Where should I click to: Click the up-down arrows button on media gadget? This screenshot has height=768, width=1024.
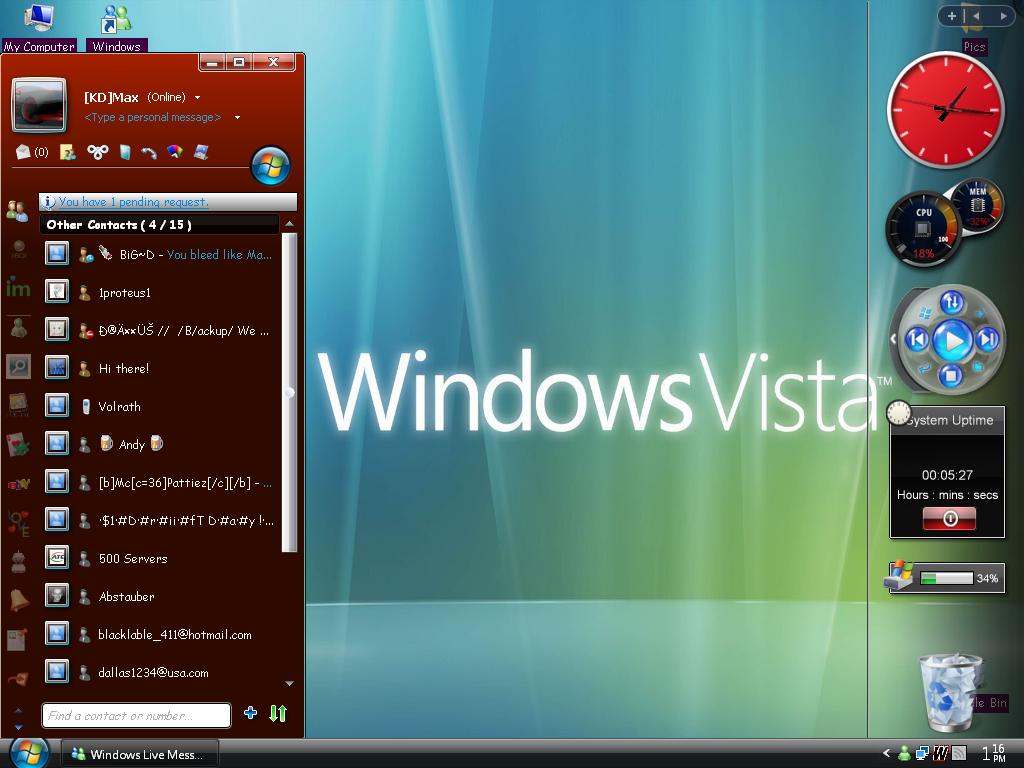click(x=952, y=302)
